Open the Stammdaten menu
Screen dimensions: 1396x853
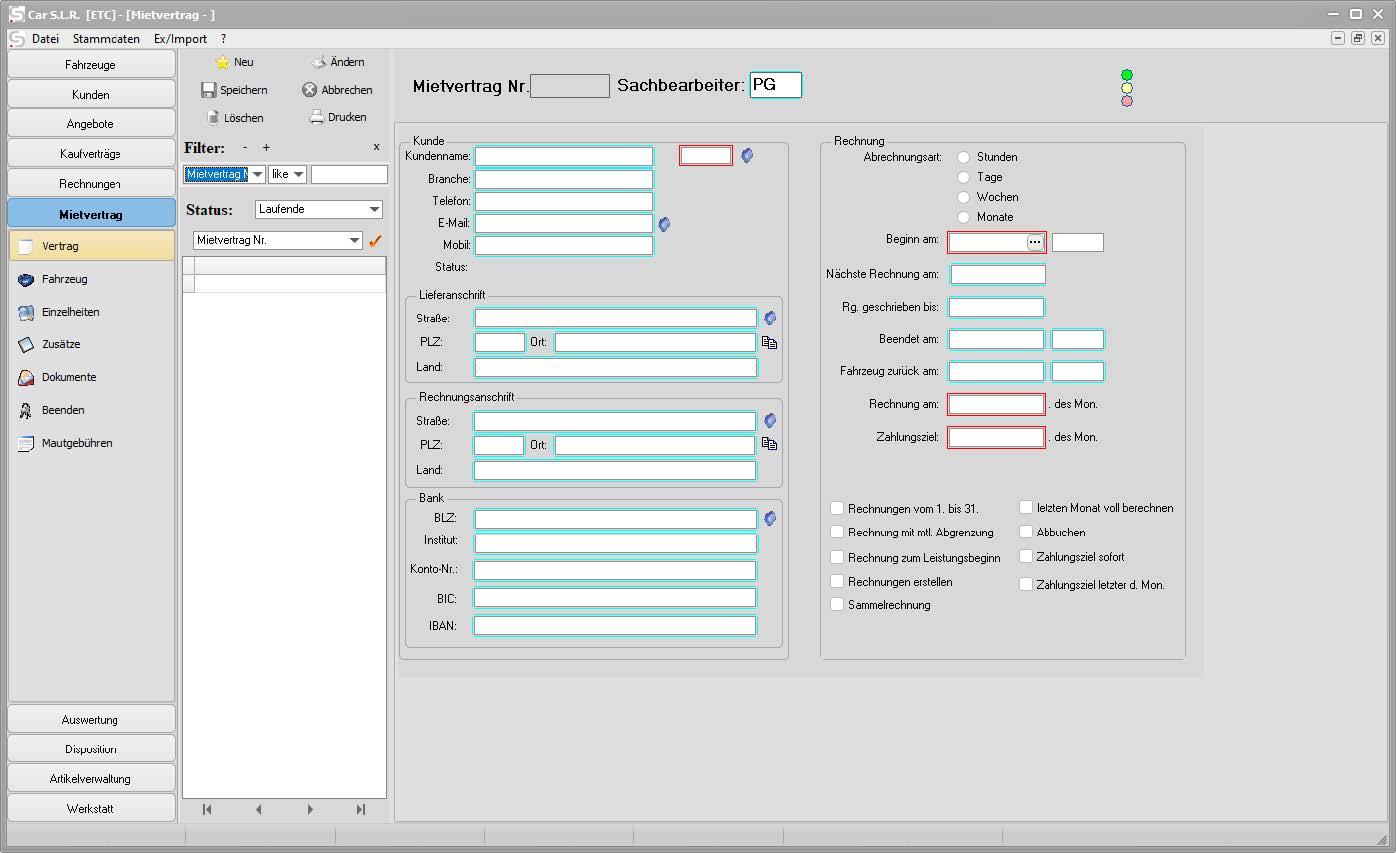point(106,39)
